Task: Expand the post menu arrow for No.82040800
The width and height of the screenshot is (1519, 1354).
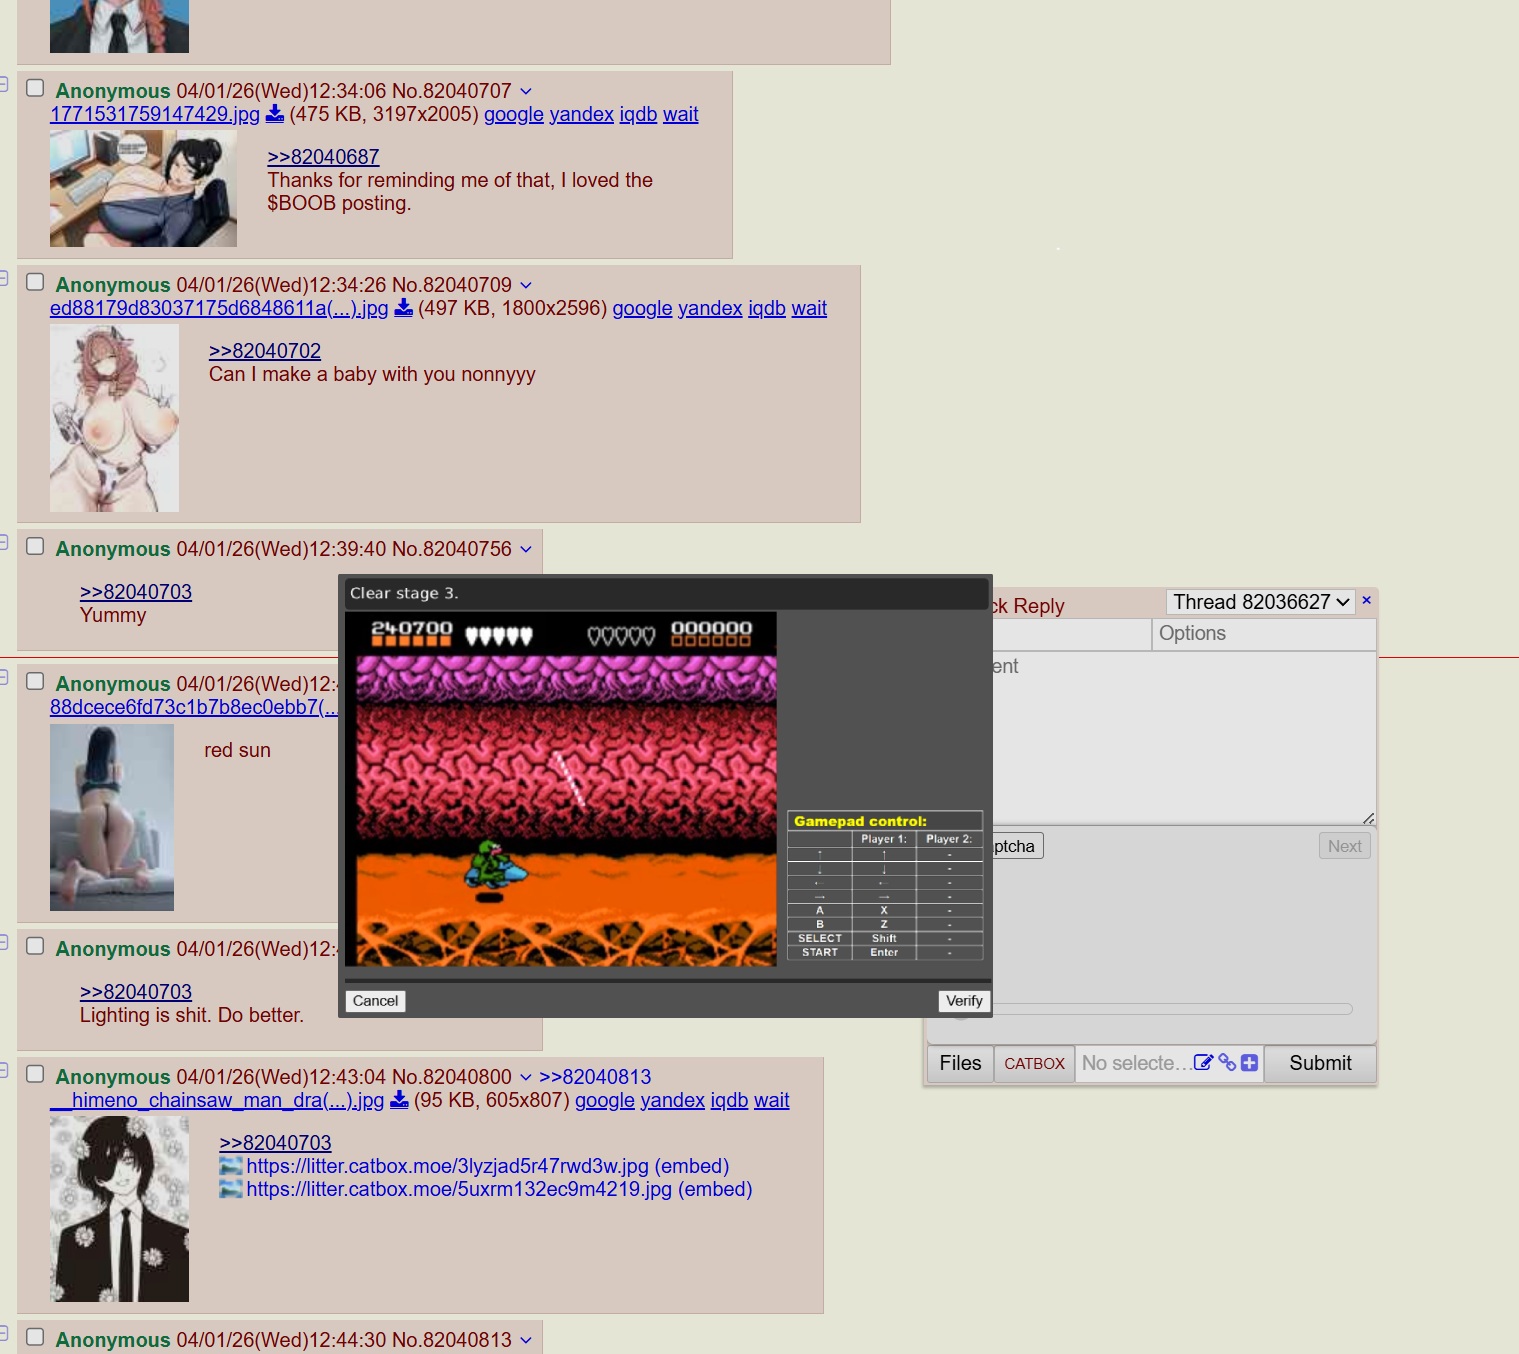Action: point(526,1077)
